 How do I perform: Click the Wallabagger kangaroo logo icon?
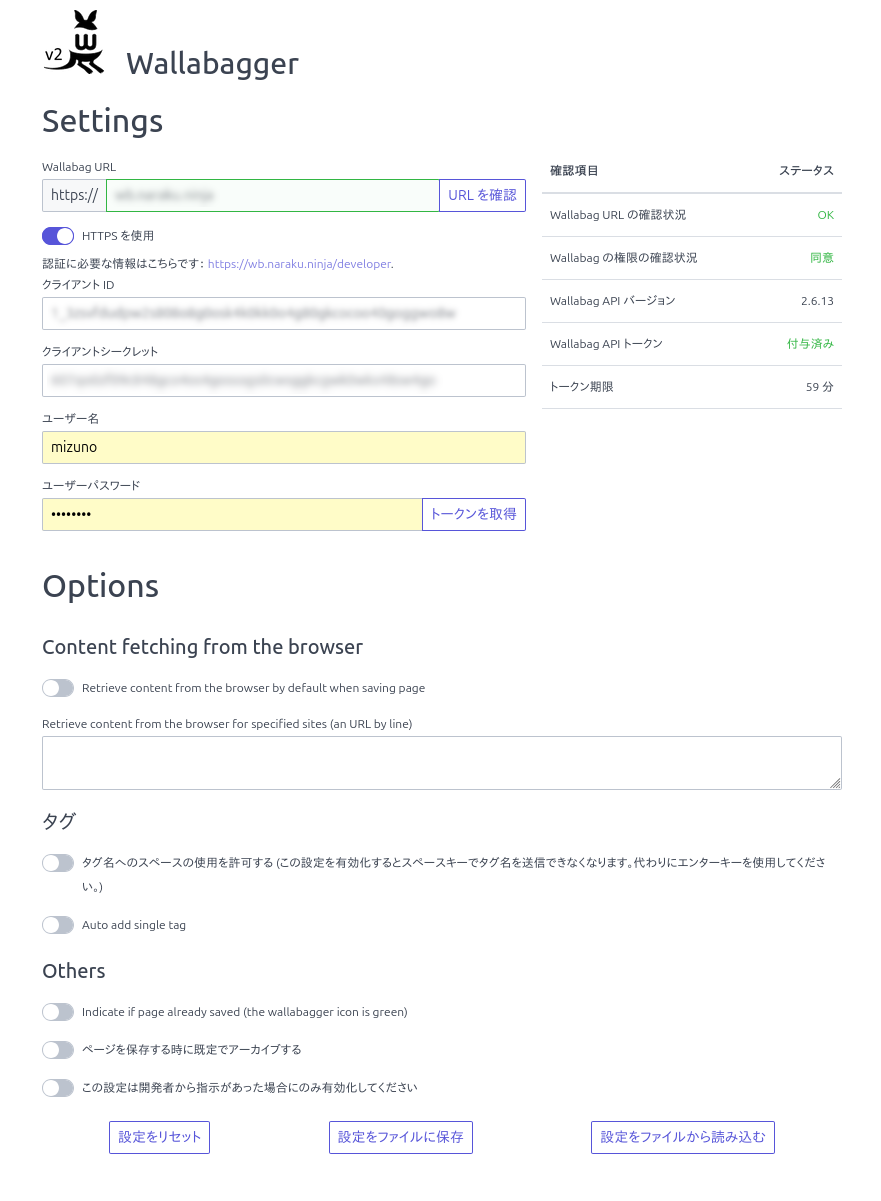pyautogui.click(x=75, y=45)
